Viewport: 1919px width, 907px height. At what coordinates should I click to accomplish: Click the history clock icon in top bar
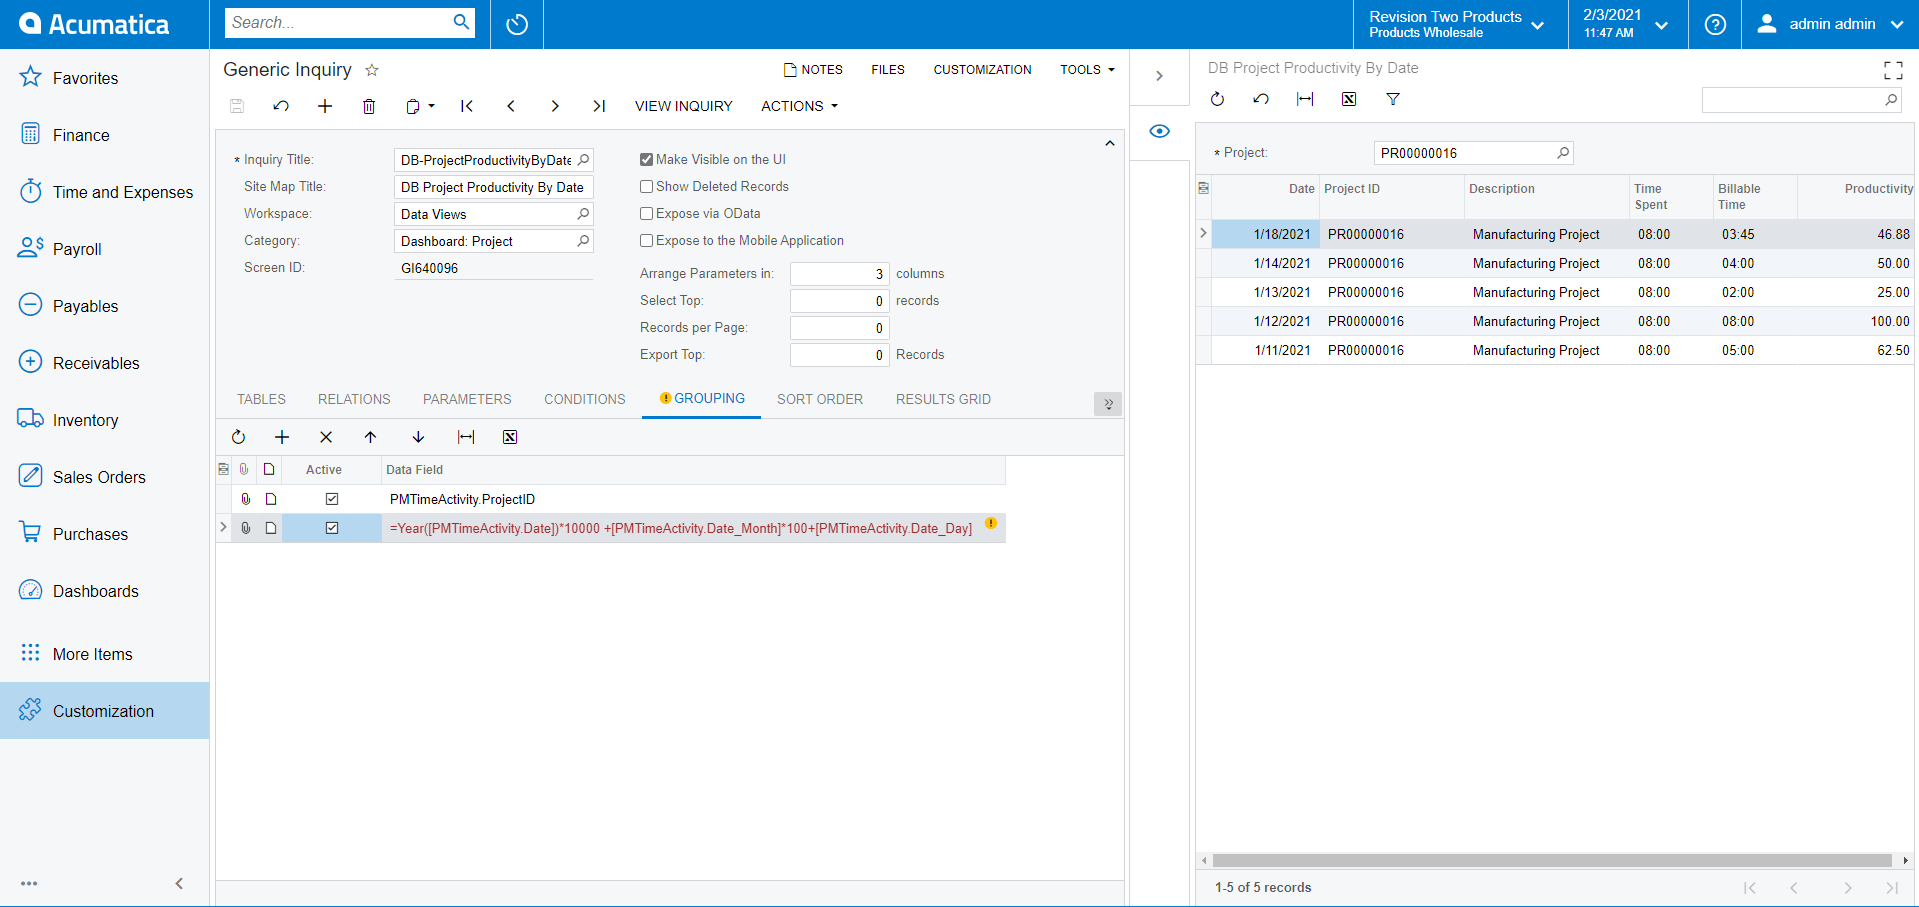pos(517,24)
